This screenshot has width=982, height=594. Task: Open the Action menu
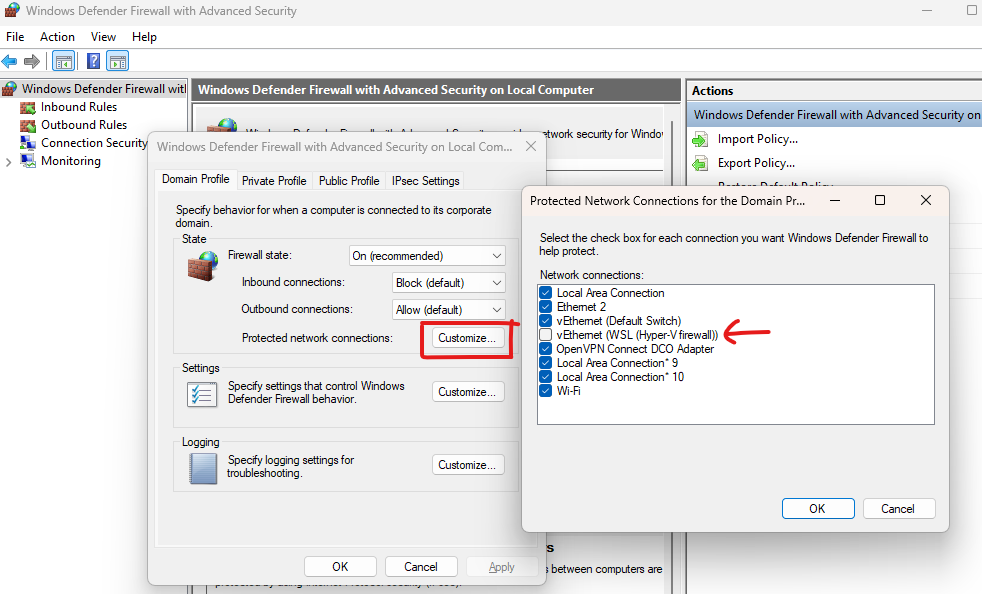pos(57,37)
